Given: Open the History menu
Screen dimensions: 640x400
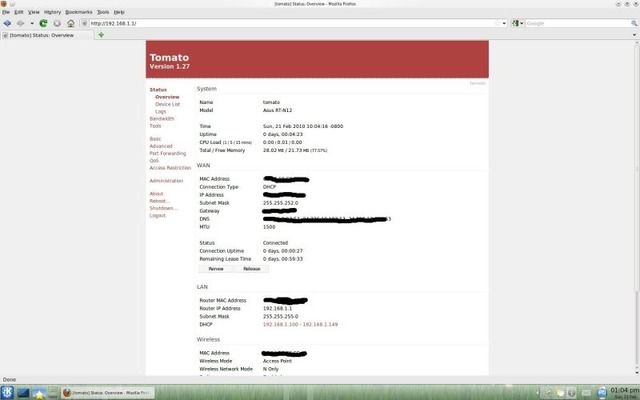Looking at the screenshot, I should point(52,12).
